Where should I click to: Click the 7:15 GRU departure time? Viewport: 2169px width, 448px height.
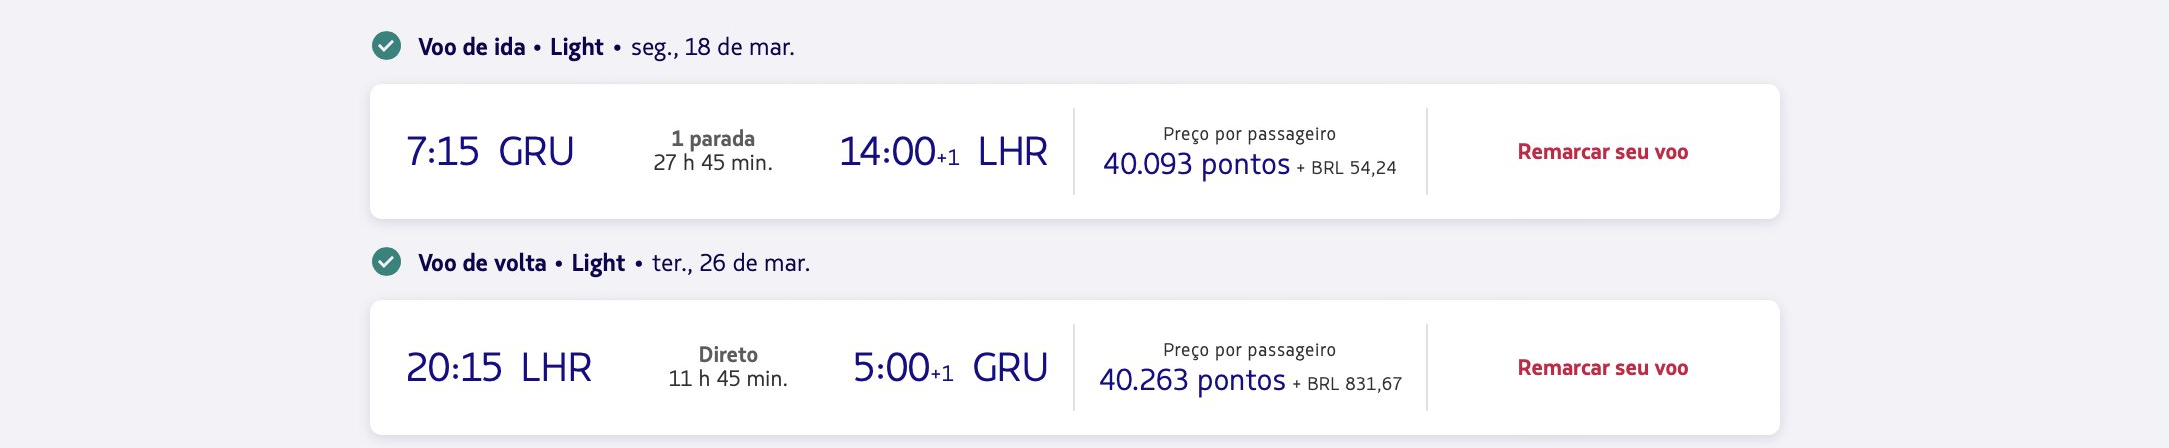click(490, 152)
